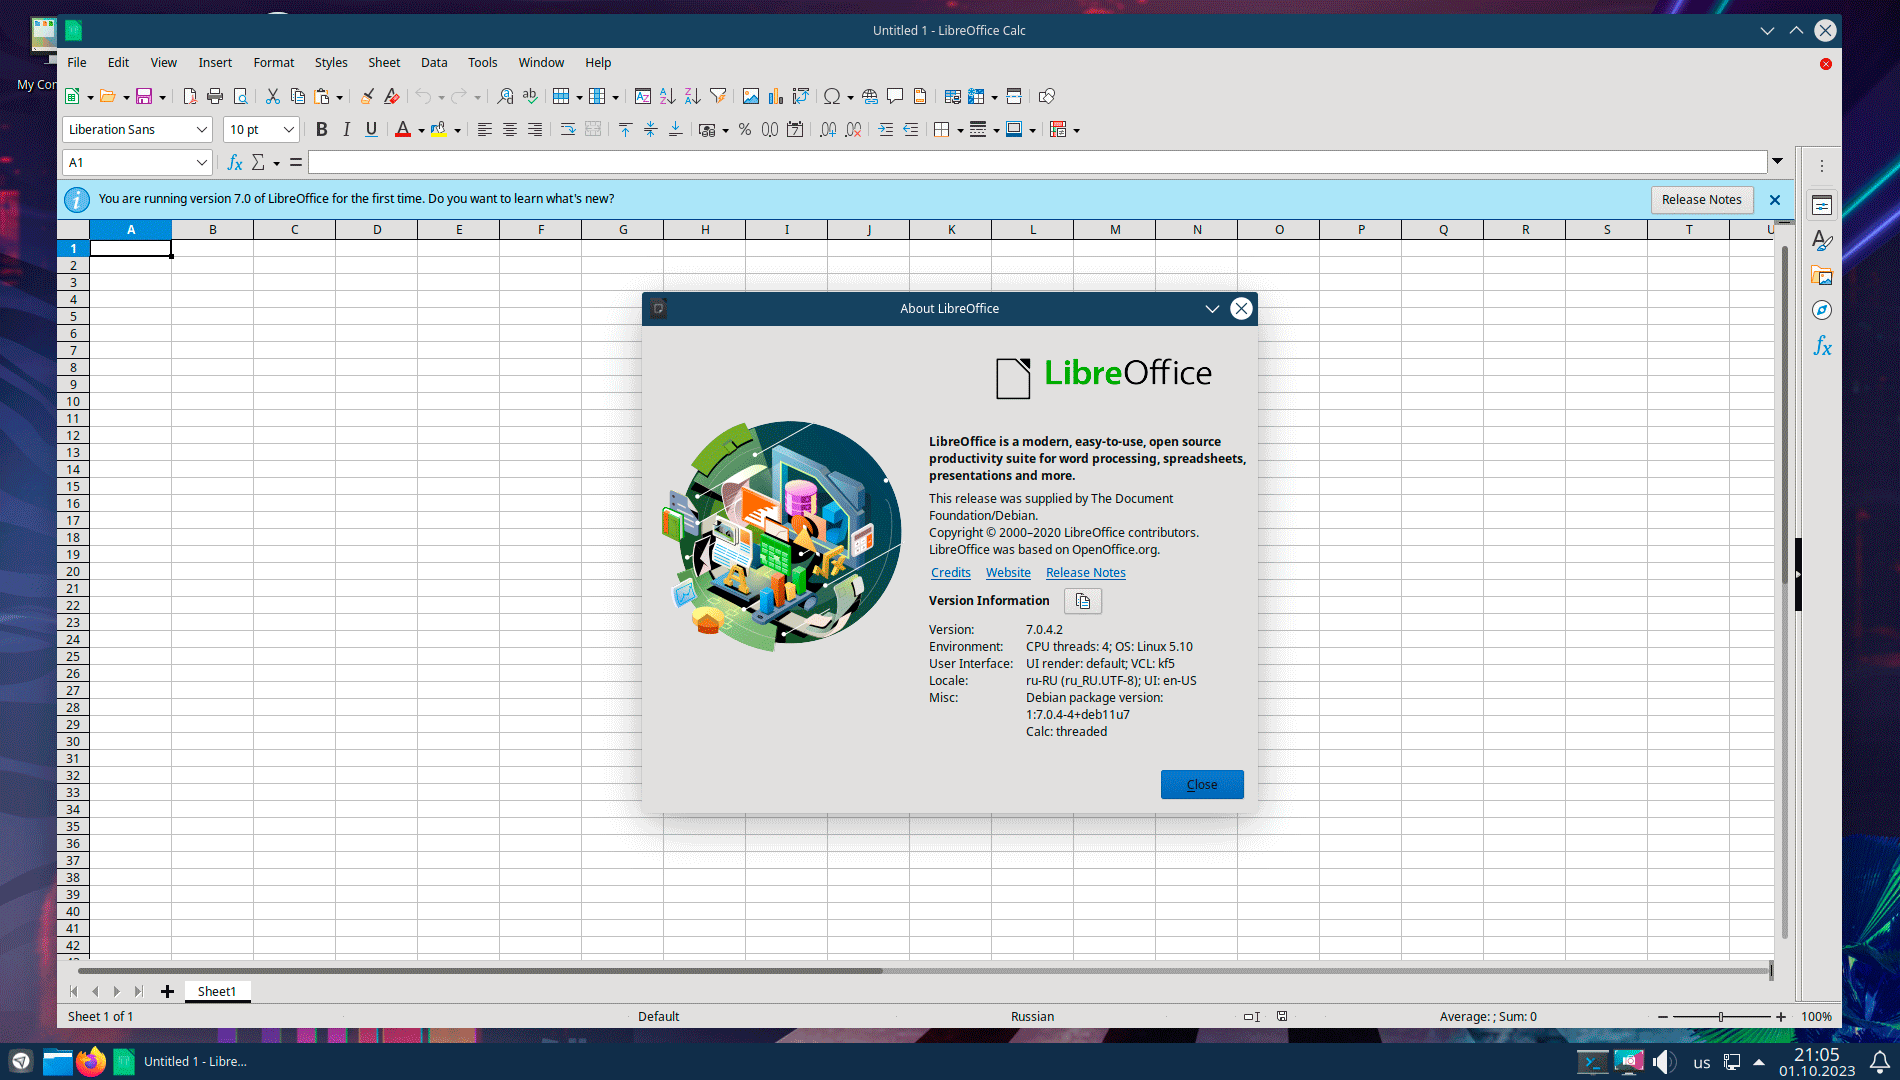Select column D header
1900x1080 pixels.
377,229
